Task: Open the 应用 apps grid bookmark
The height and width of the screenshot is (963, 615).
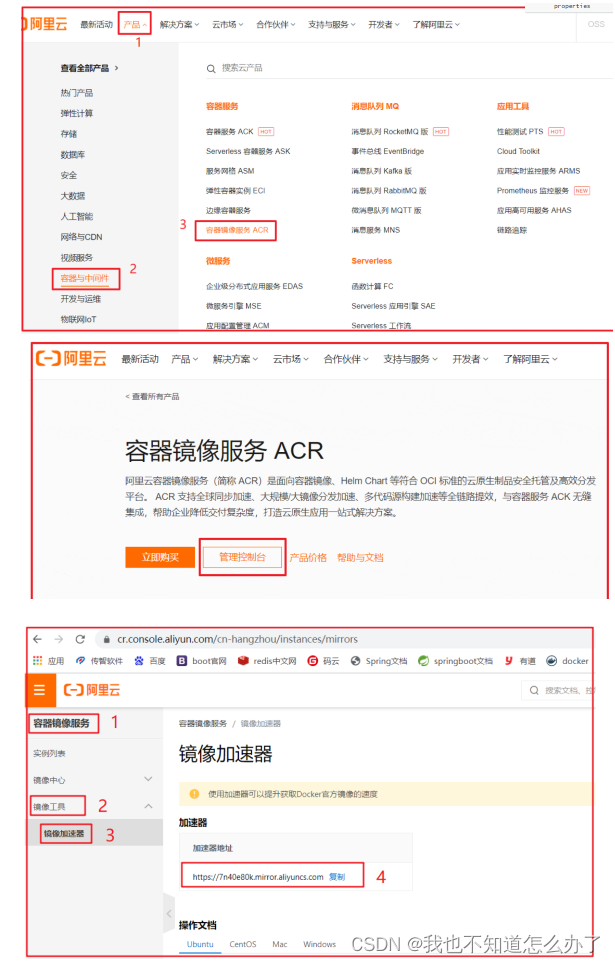Action: (x=49, y=661)
